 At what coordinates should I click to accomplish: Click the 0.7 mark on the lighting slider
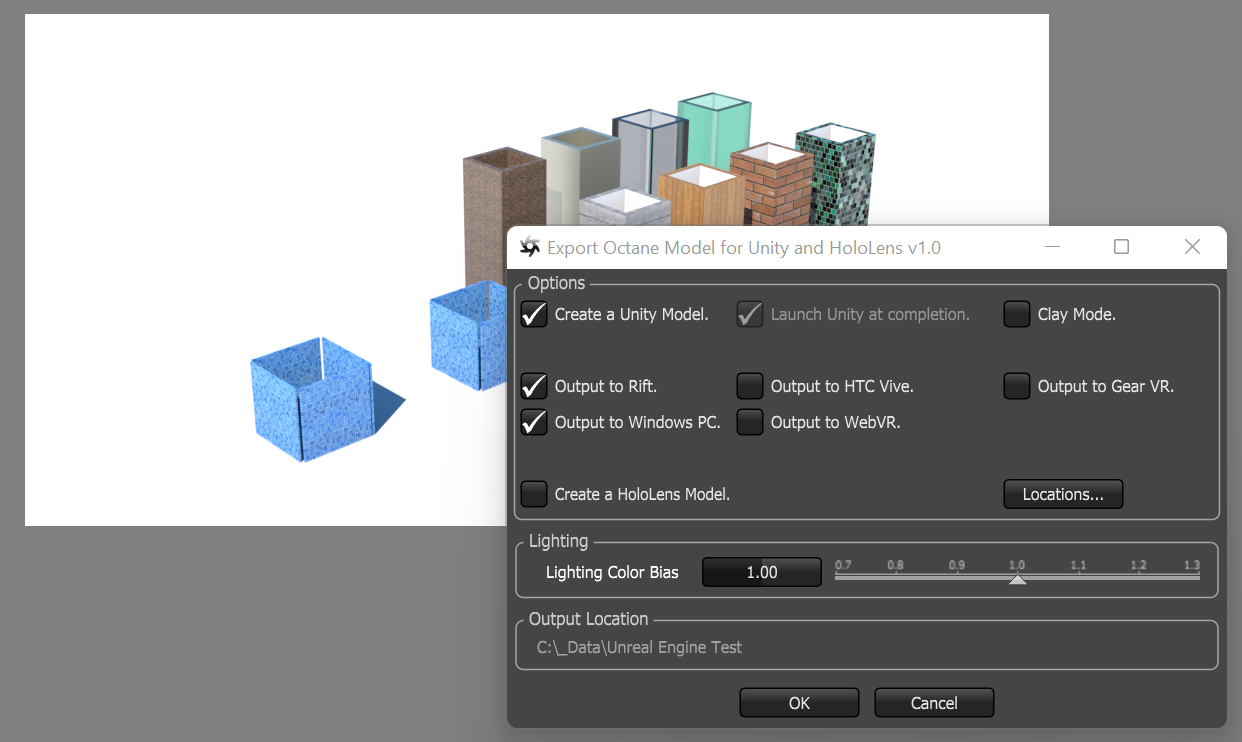(x=843, y=565)
